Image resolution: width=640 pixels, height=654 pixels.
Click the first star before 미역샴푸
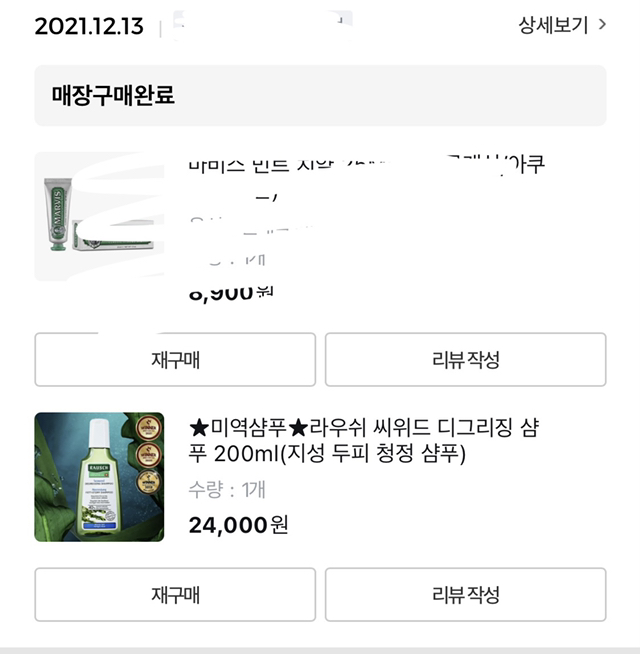pyautogui.click(x=198, y=427)
